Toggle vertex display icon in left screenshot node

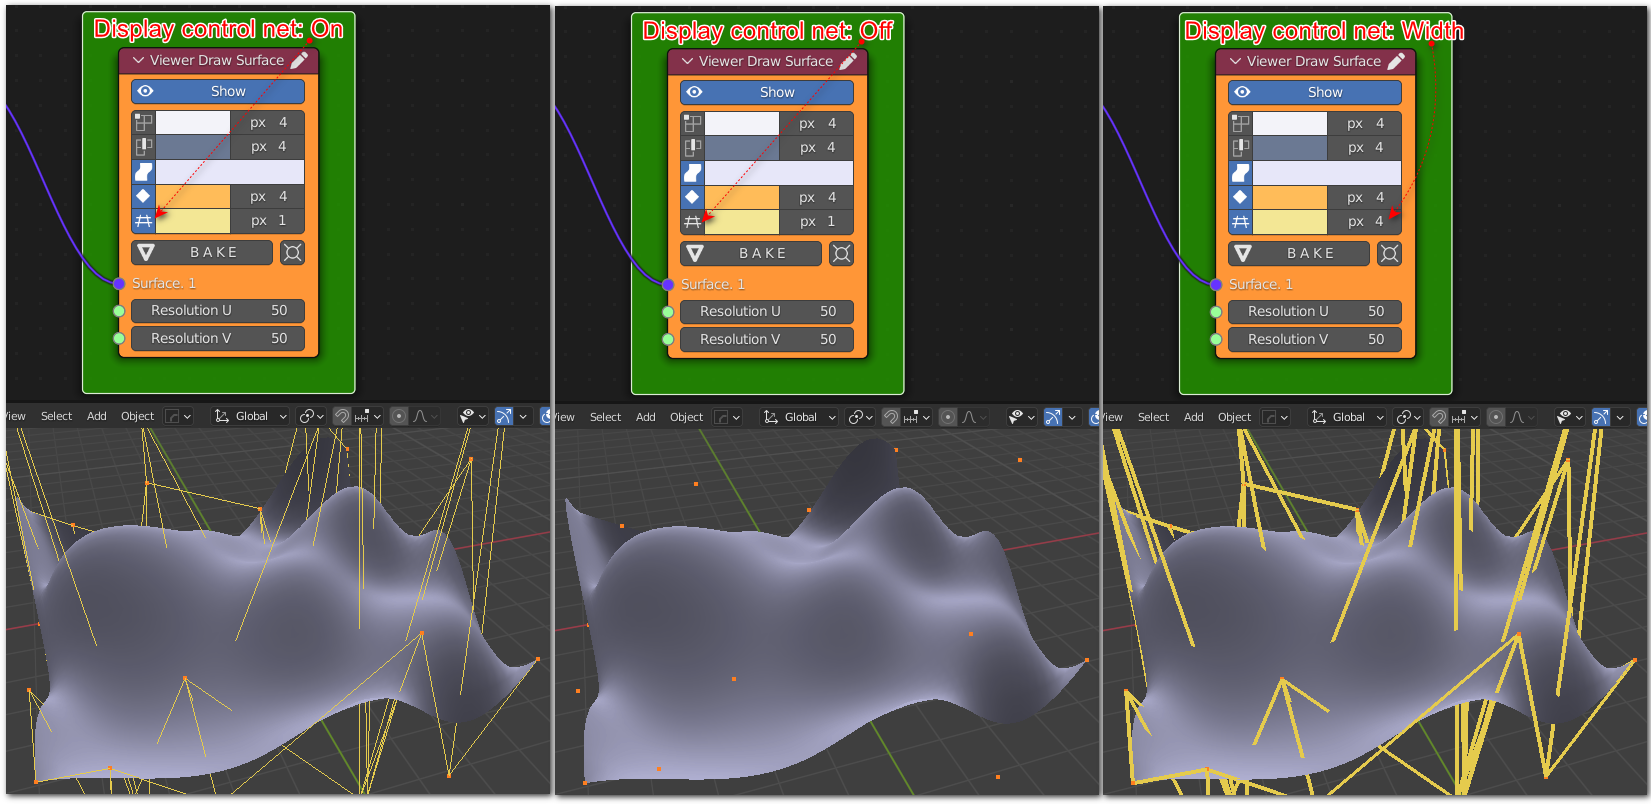point(144,123)
